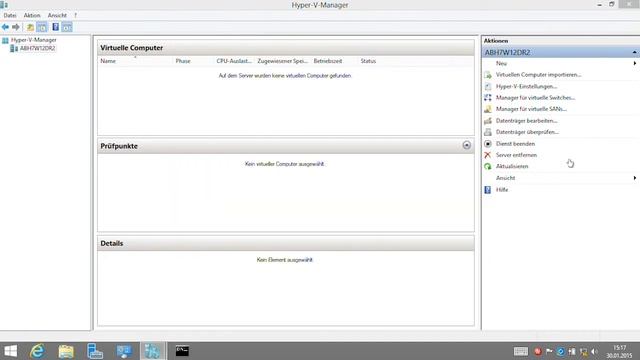Image resolution: width=640 pixels, height=360 pixels.
Task: Open Hyper-V-Einstellungen...
Action: [x=526, y=87]
